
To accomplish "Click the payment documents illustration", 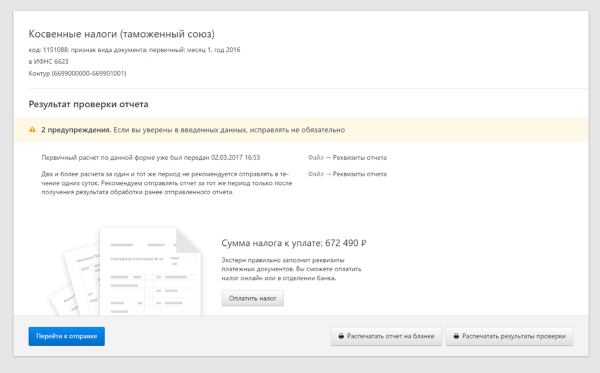I will pyautogui.click(x=126, y=272).
